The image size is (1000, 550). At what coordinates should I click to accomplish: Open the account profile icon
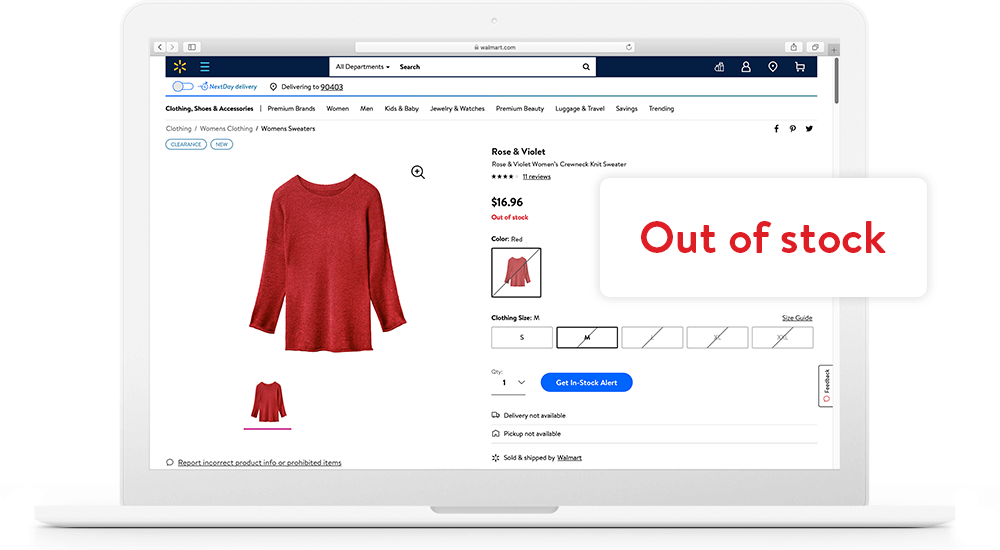coord(746,67)
